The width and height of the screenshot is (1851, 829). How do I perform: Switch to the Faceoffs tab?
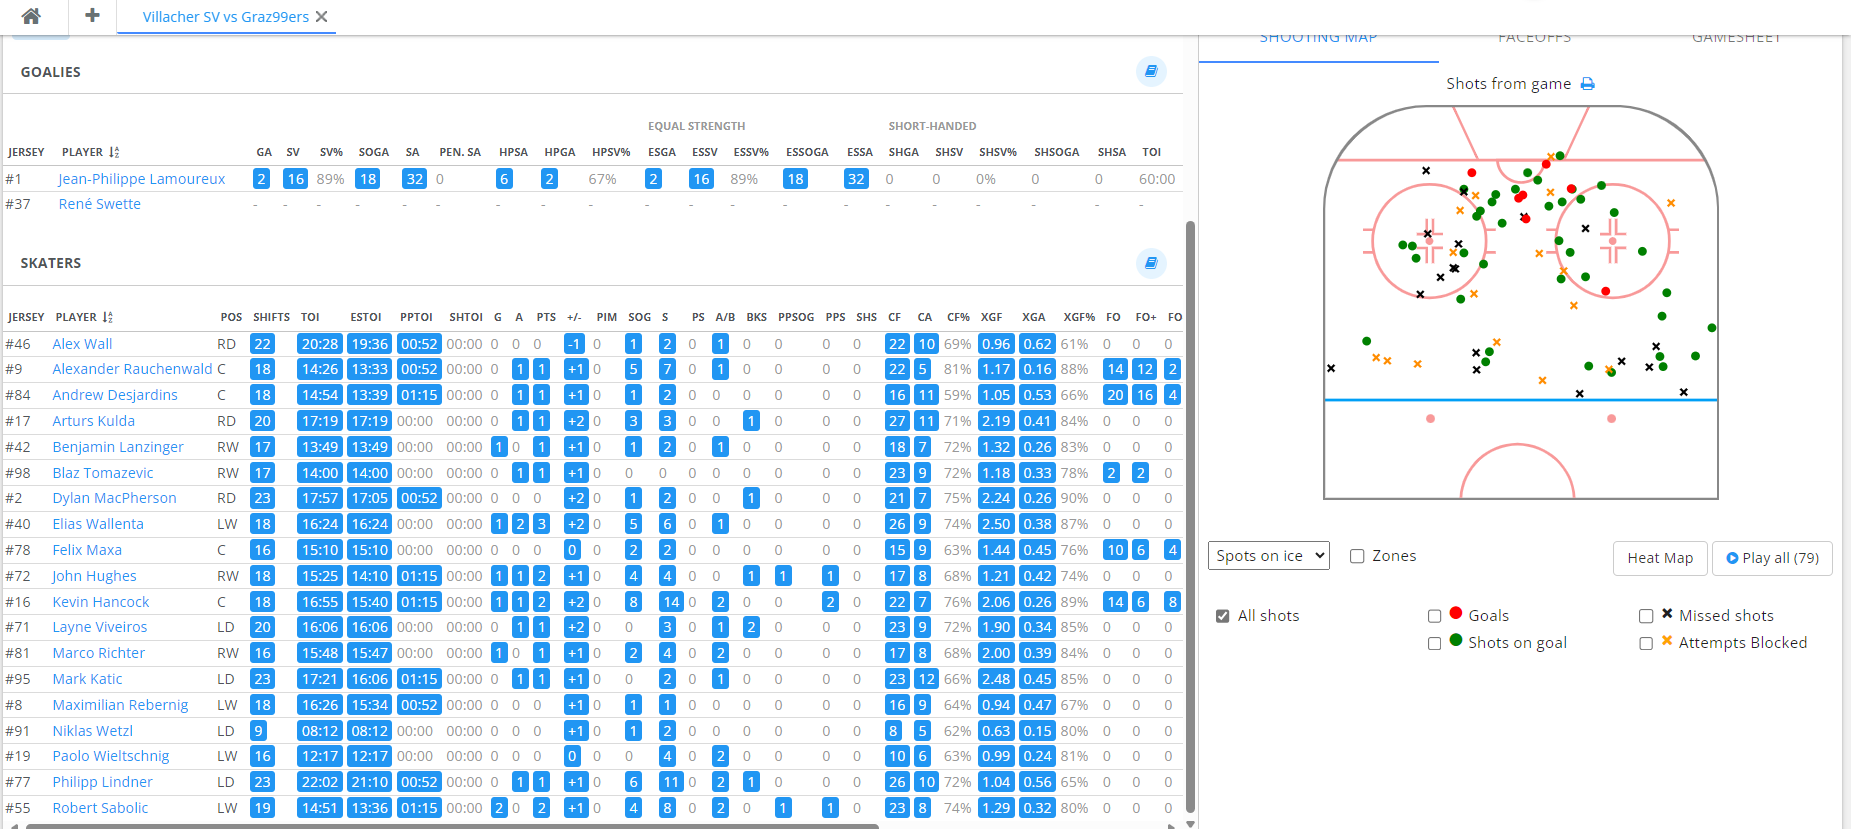(x=1534, y=39)
